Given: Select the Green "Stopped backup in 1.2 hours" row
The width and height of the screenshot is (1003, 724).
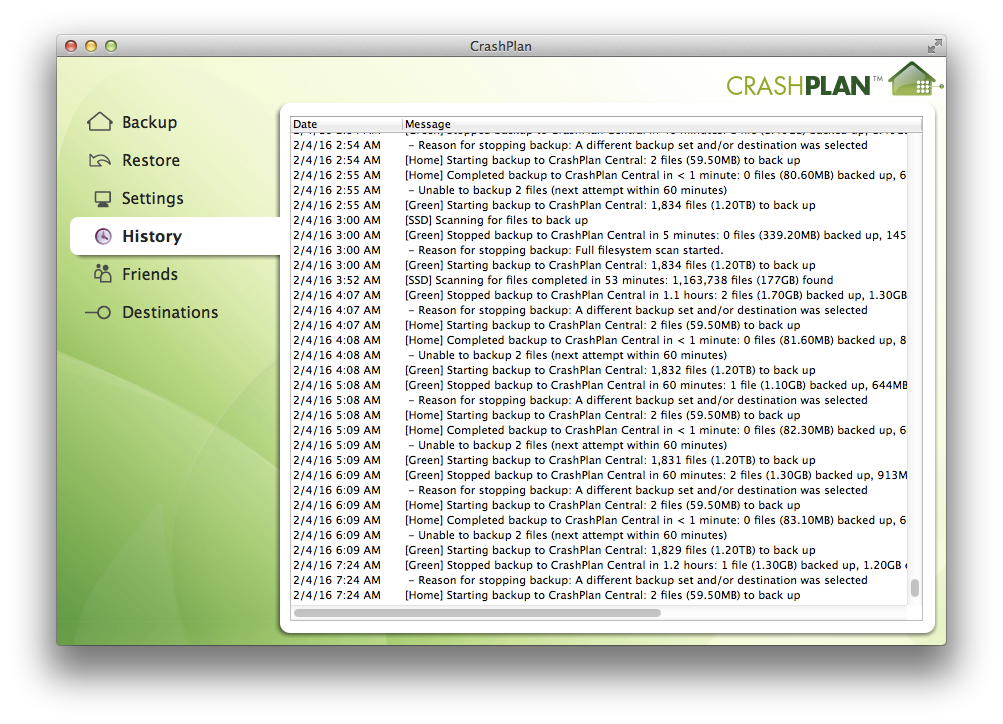Looking at the screenshot, I should [x=599, y=565].
